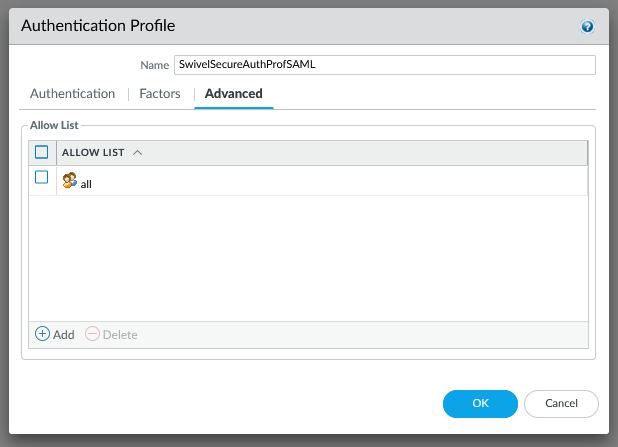
Task: Select the Advanced tab
Action: tap(233, 94)
